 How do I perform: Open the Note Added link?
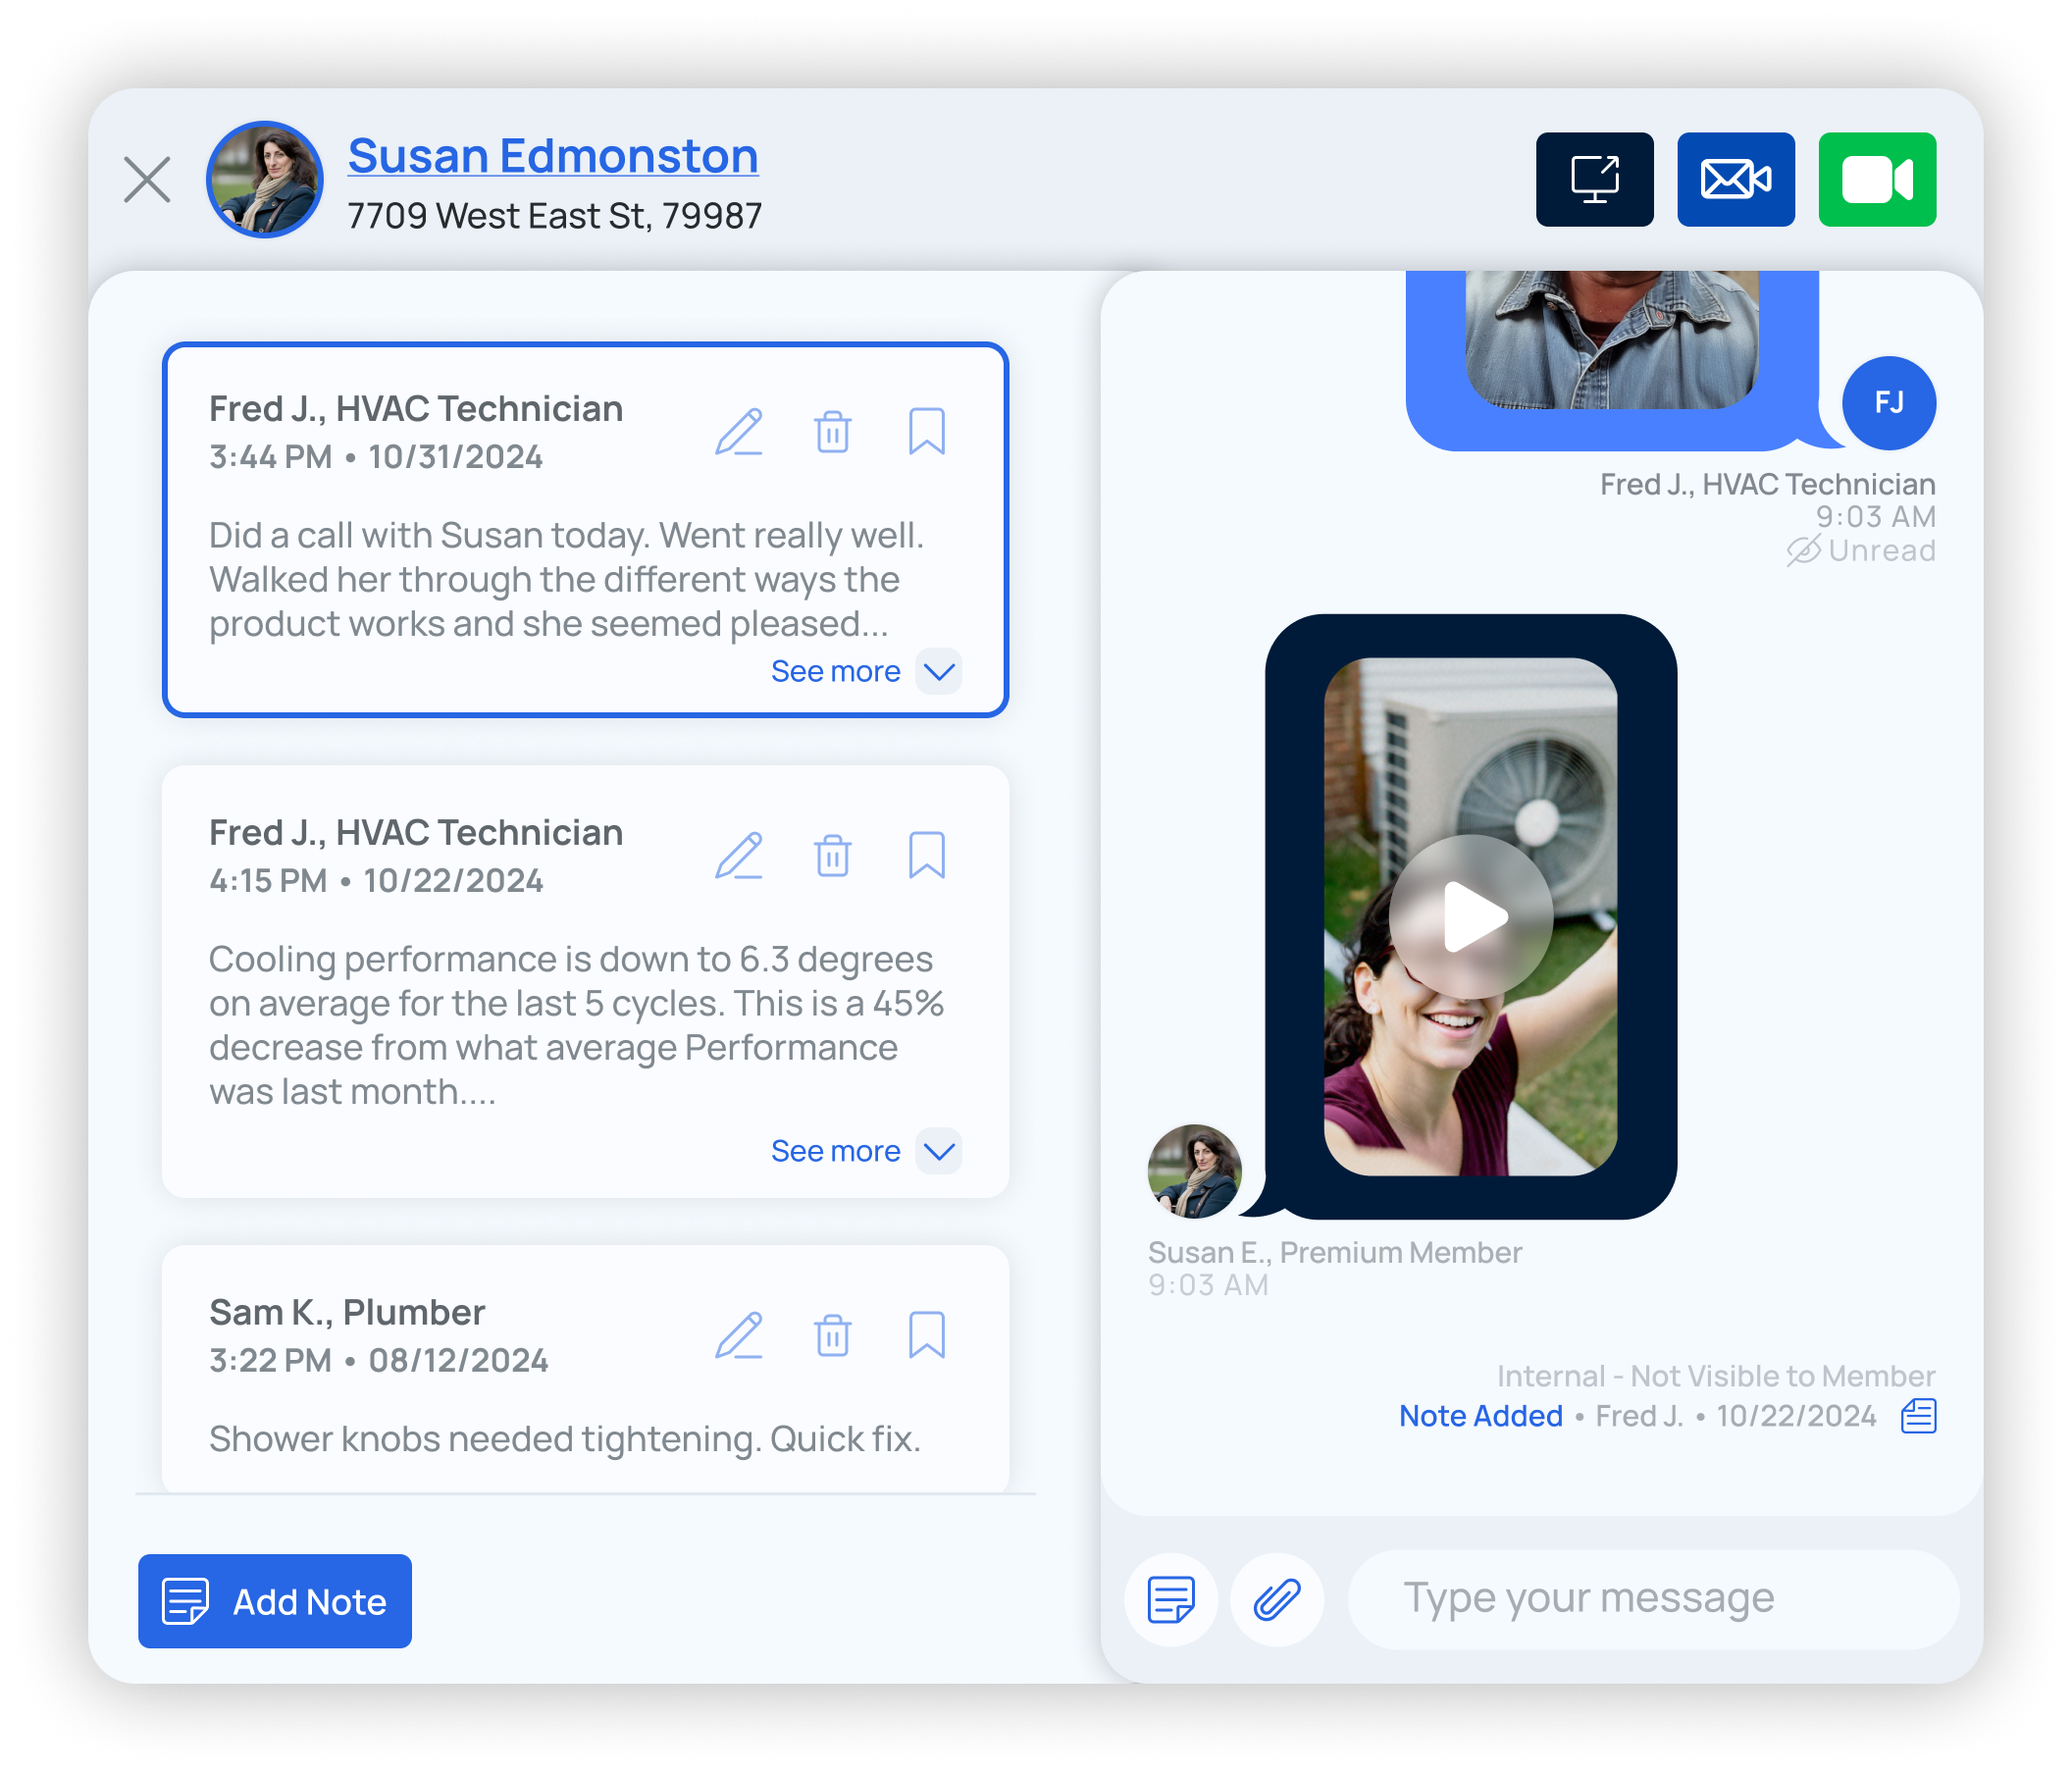1480,1417
